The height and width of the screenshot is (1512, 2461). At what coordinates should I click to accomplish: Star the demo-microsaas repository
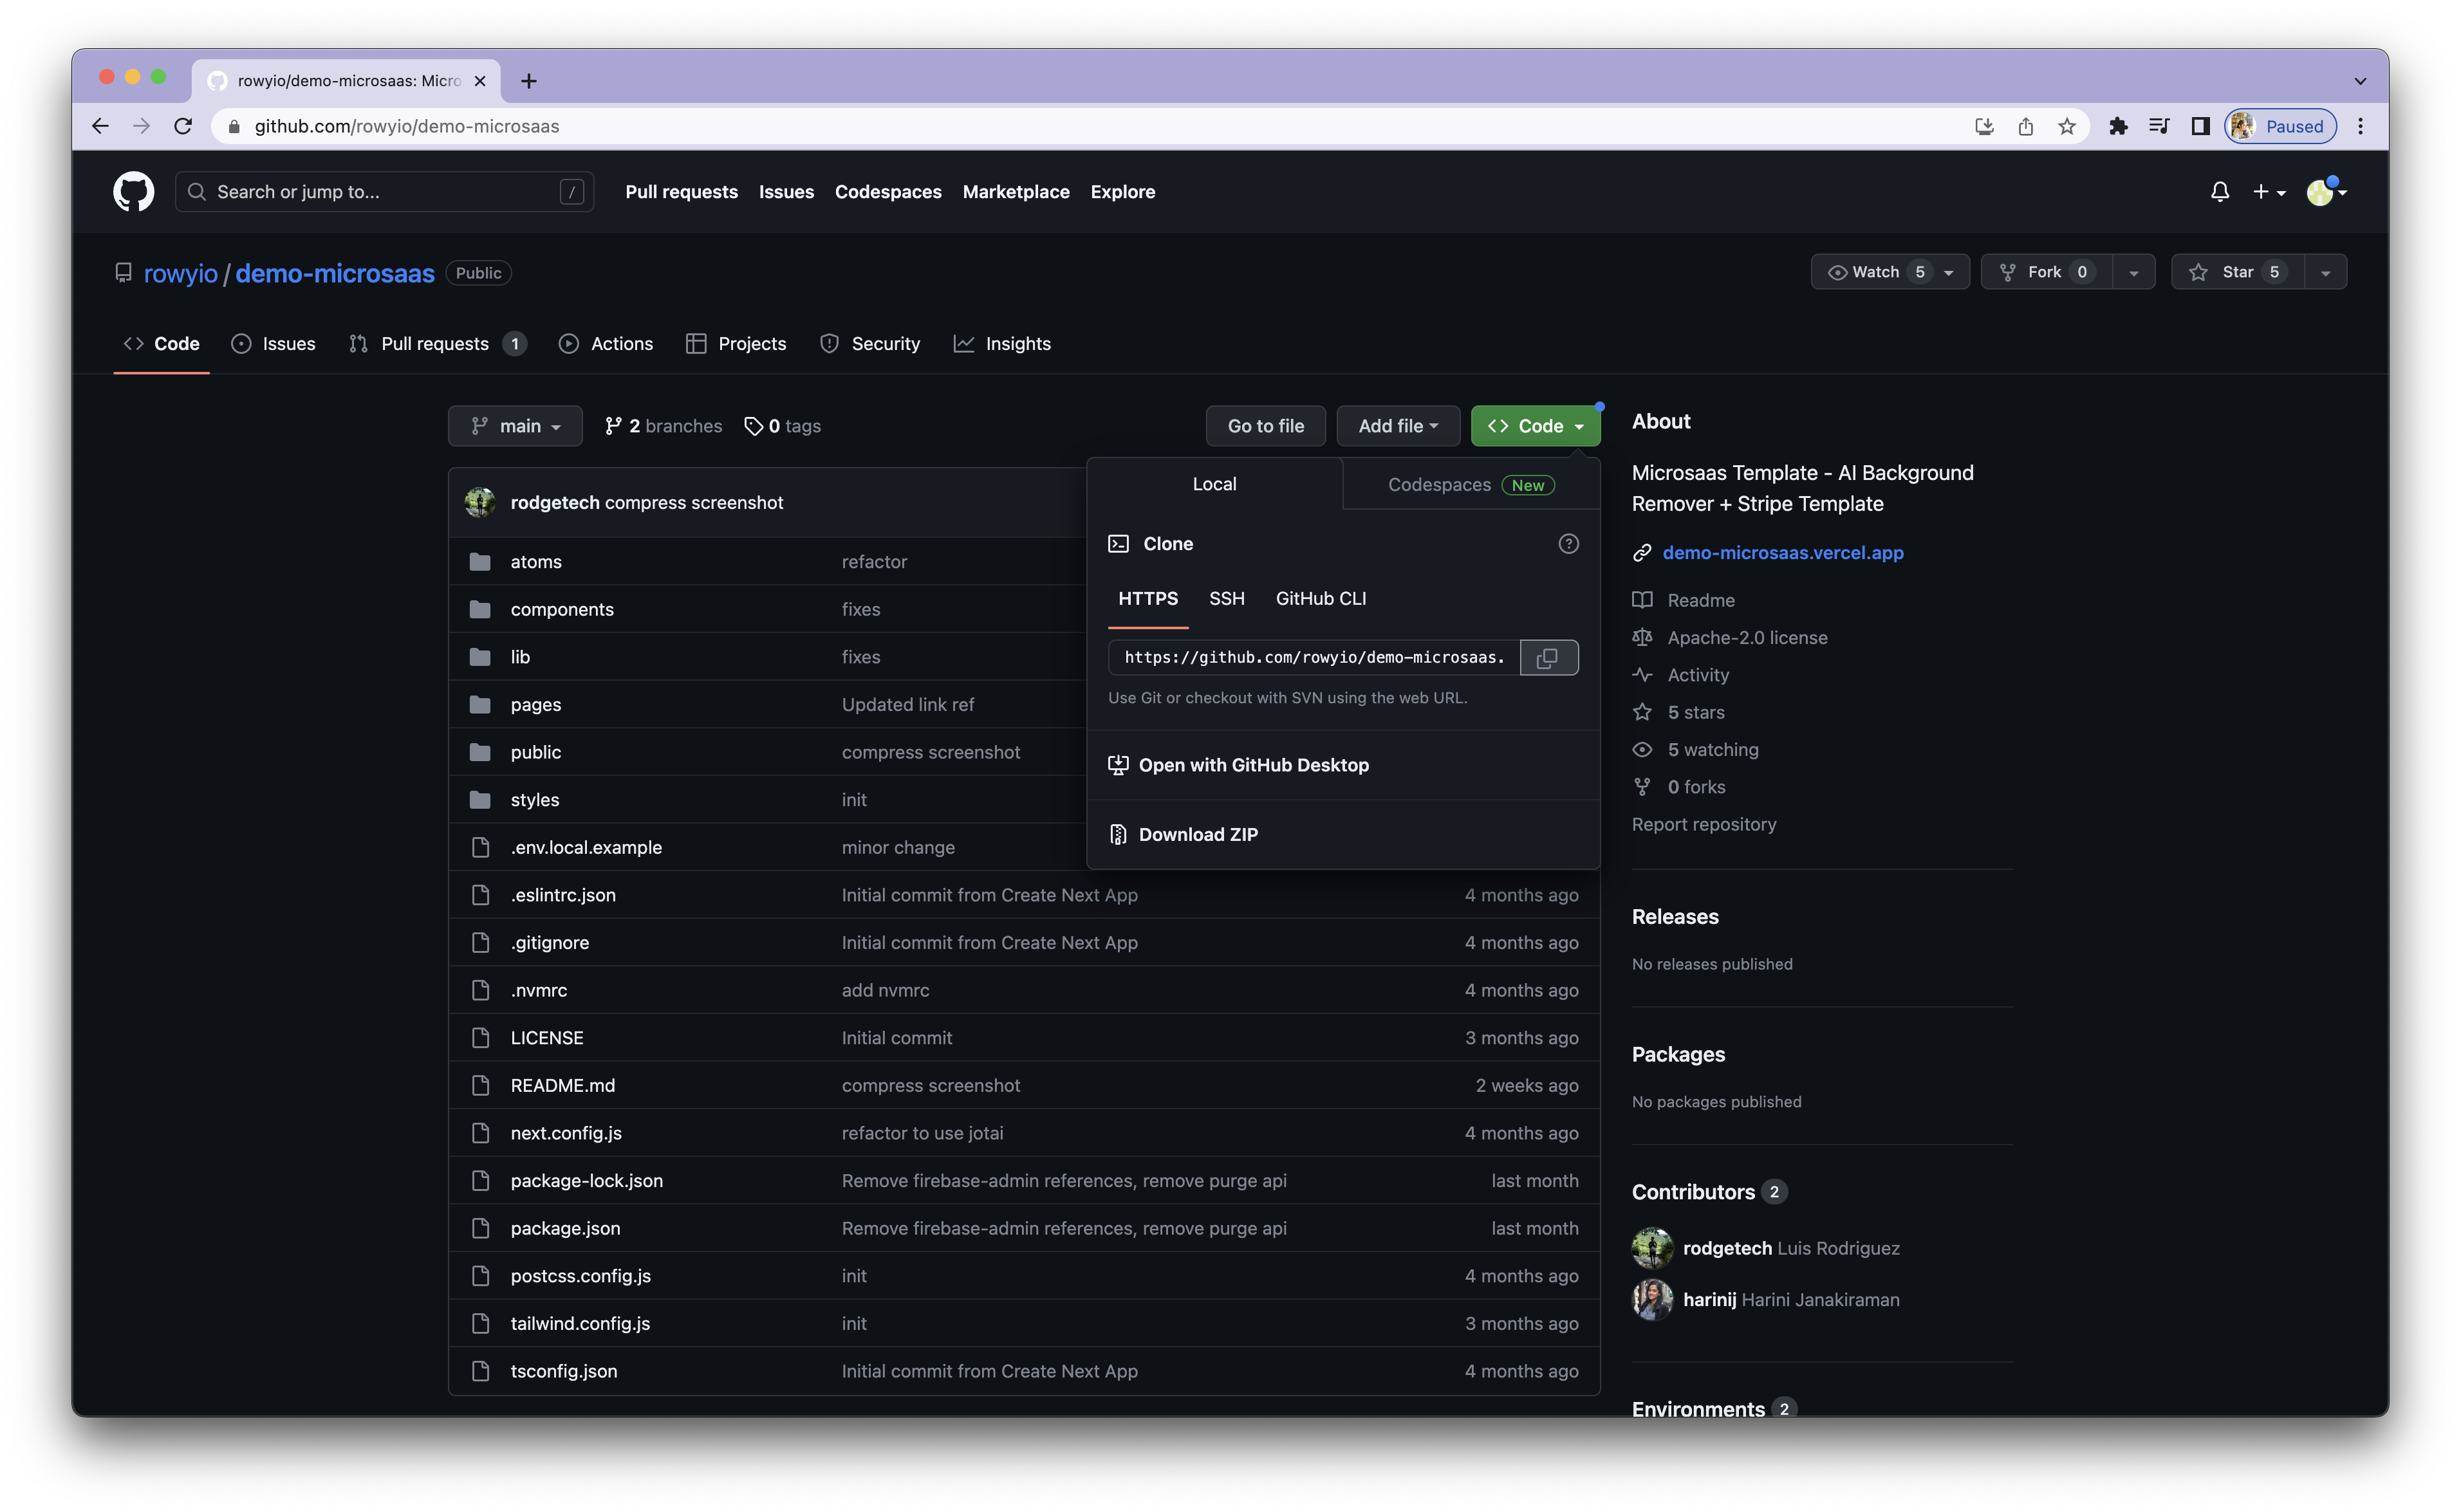tap(2238, 271)
